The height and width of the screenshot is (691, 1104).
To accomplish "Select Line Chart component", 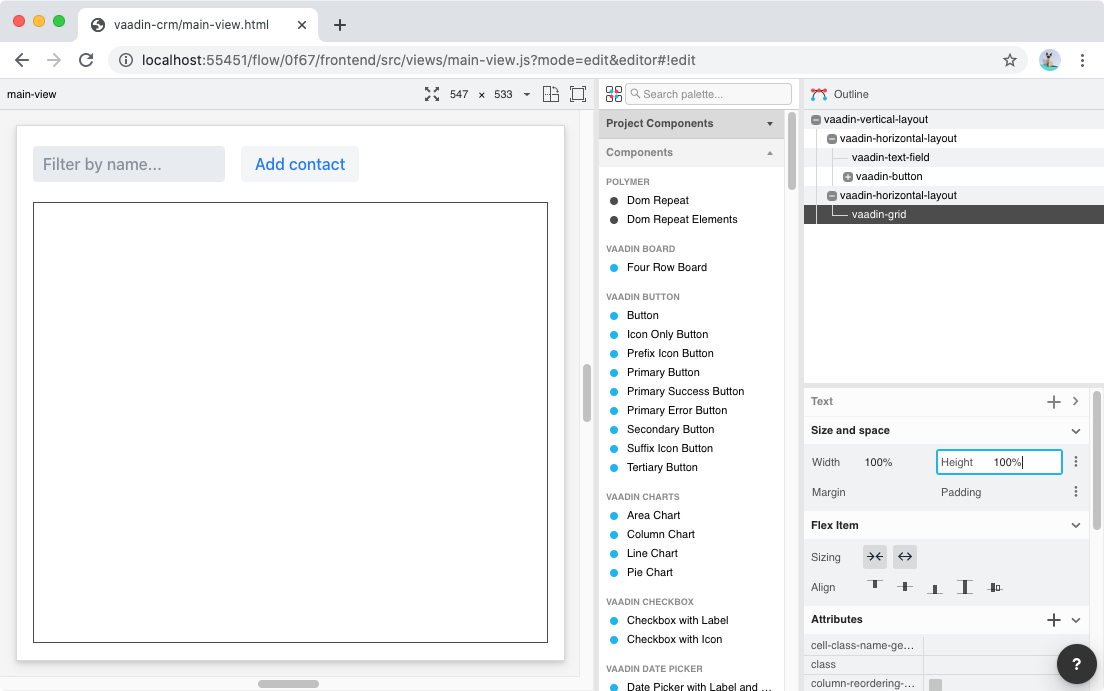I will [652, 554].
